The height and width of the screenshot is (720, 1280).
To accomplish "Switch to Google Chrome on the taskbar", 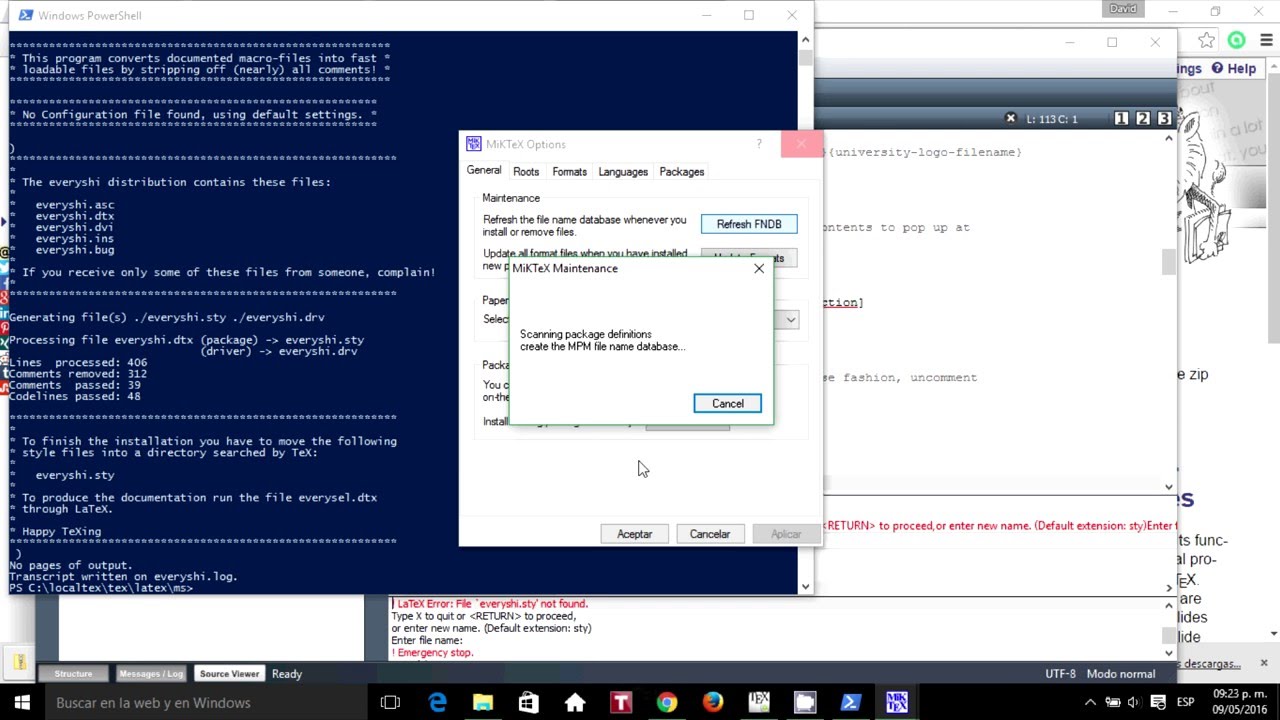I will click(x=667, y=703).
